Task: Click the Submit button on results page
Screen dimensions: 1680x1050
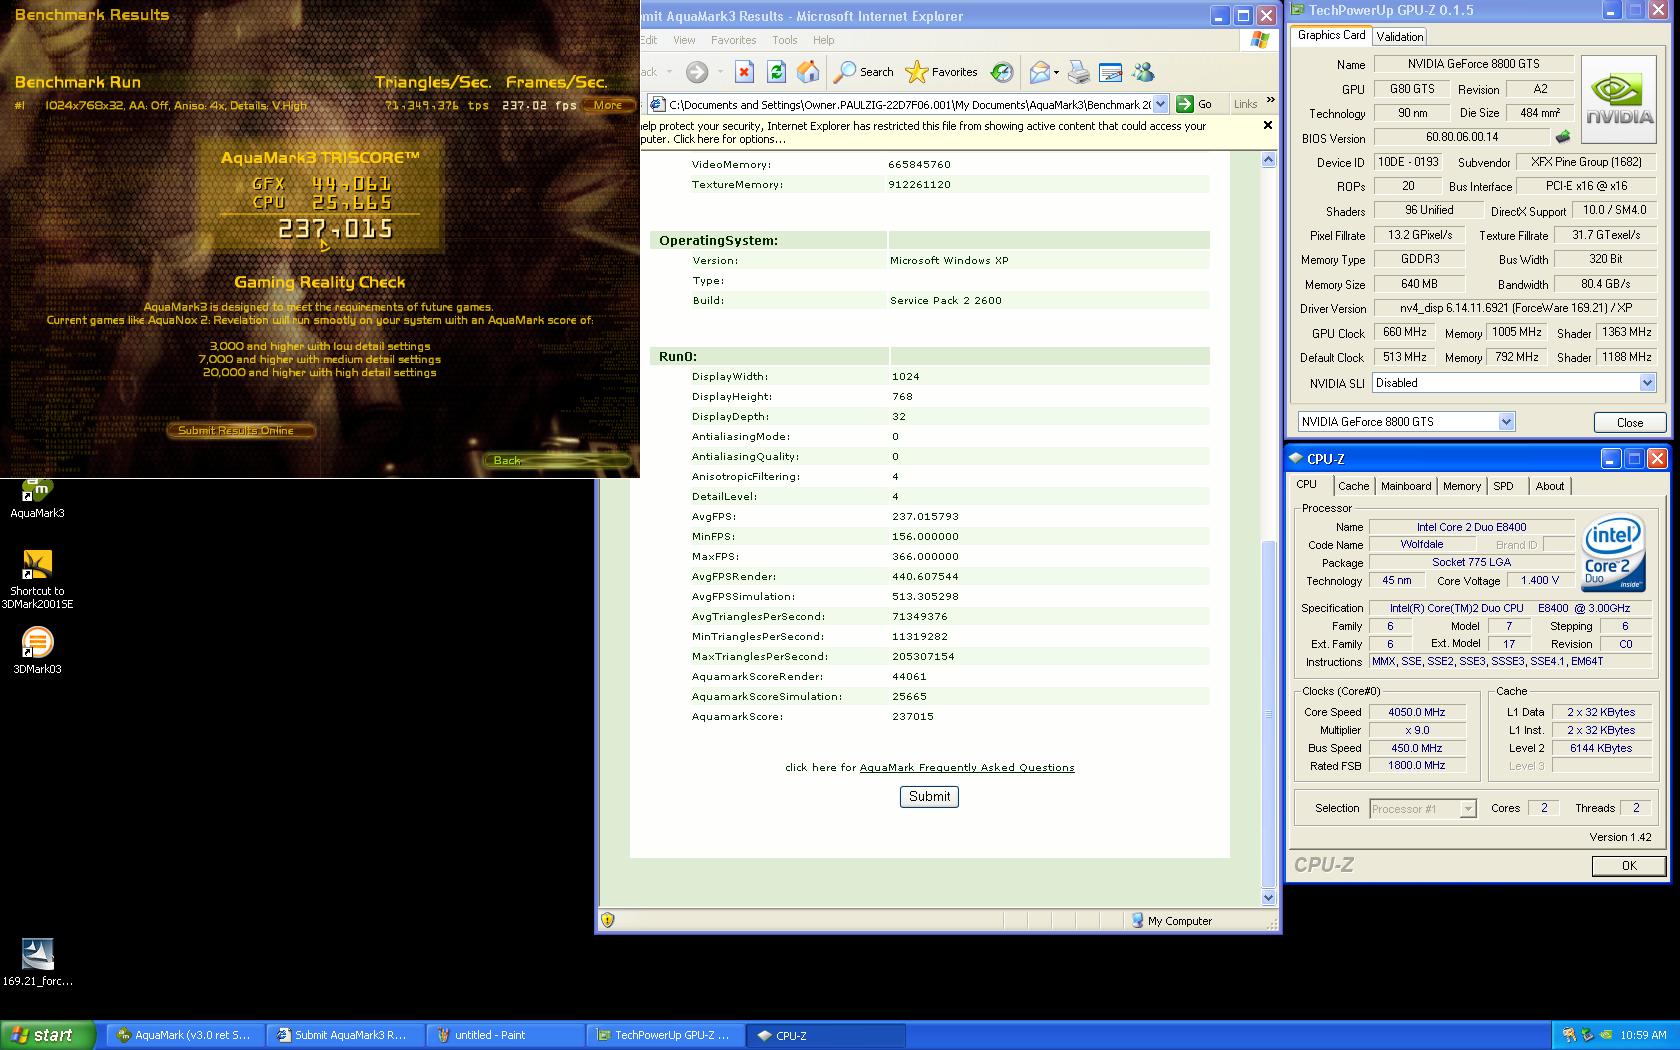Action: 929,797
